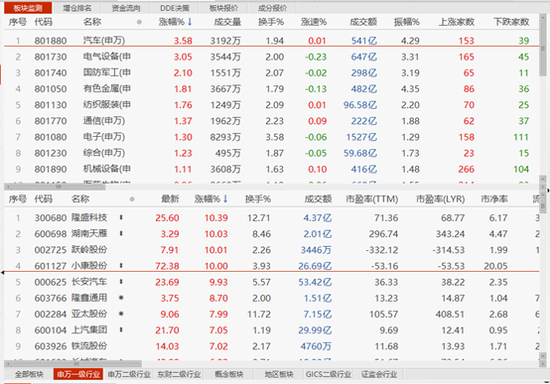Click the marker icon beside 隆盛科技
550x384 pixels.
[121, 217]
